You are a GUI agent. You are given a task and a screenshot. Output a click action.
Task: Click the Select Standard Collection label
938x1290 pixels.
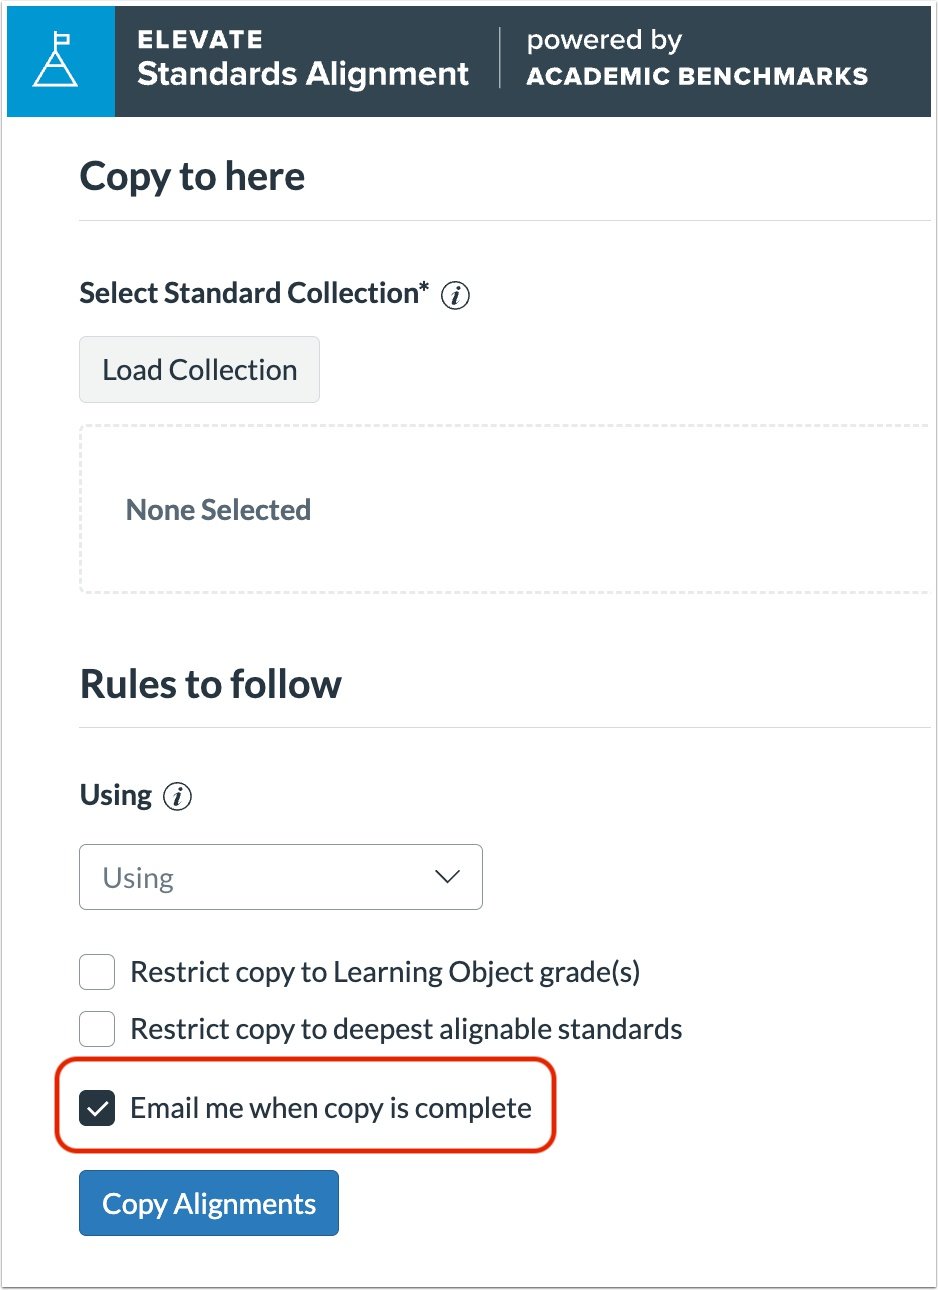pos(253,294)
